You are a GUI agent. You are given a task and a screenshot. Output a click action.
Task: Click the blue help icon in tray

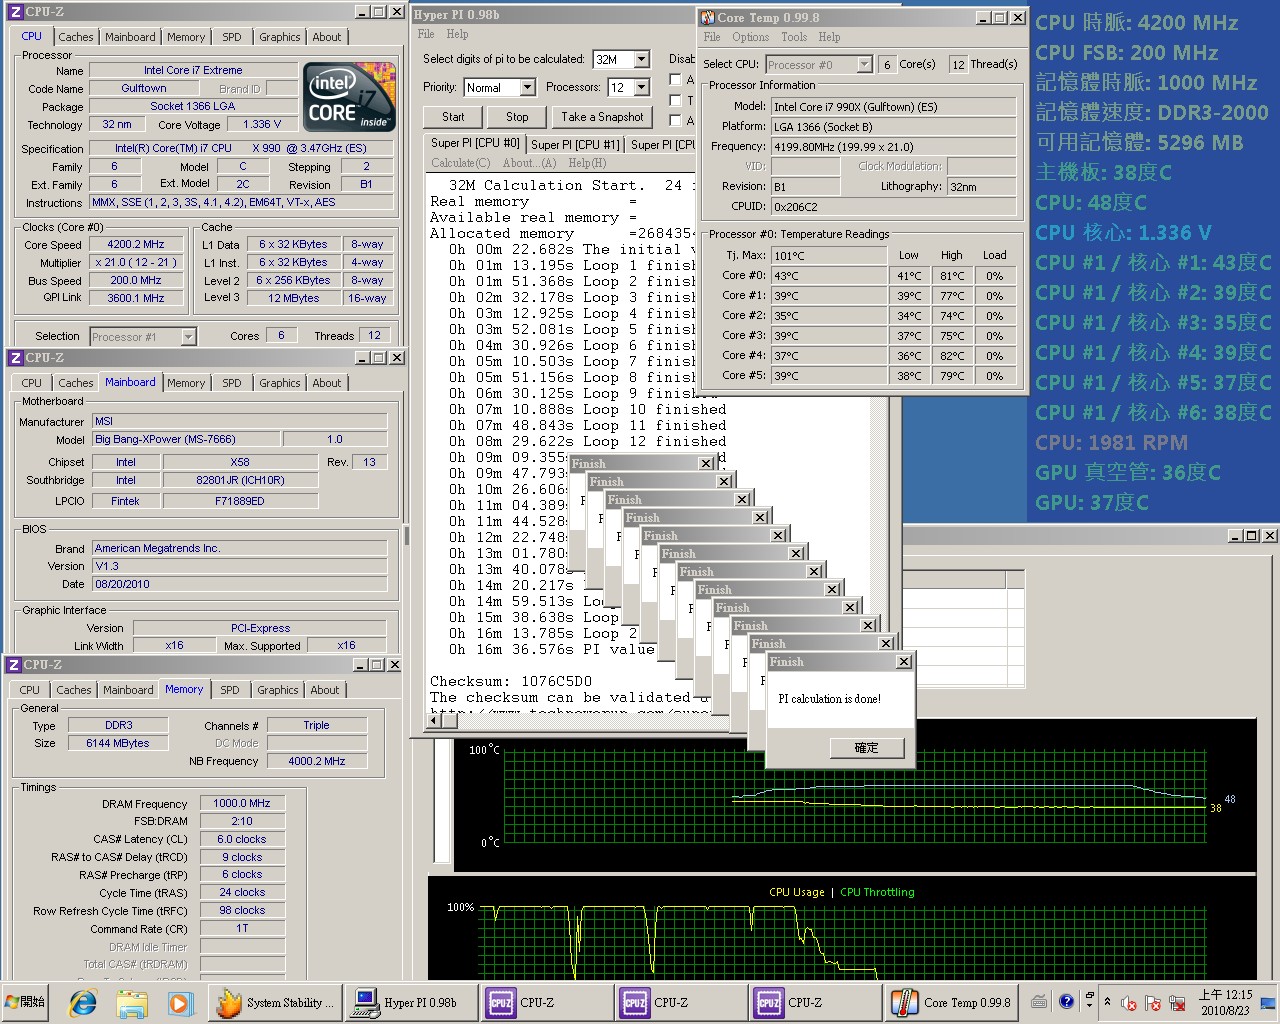pos(1066,1001)
